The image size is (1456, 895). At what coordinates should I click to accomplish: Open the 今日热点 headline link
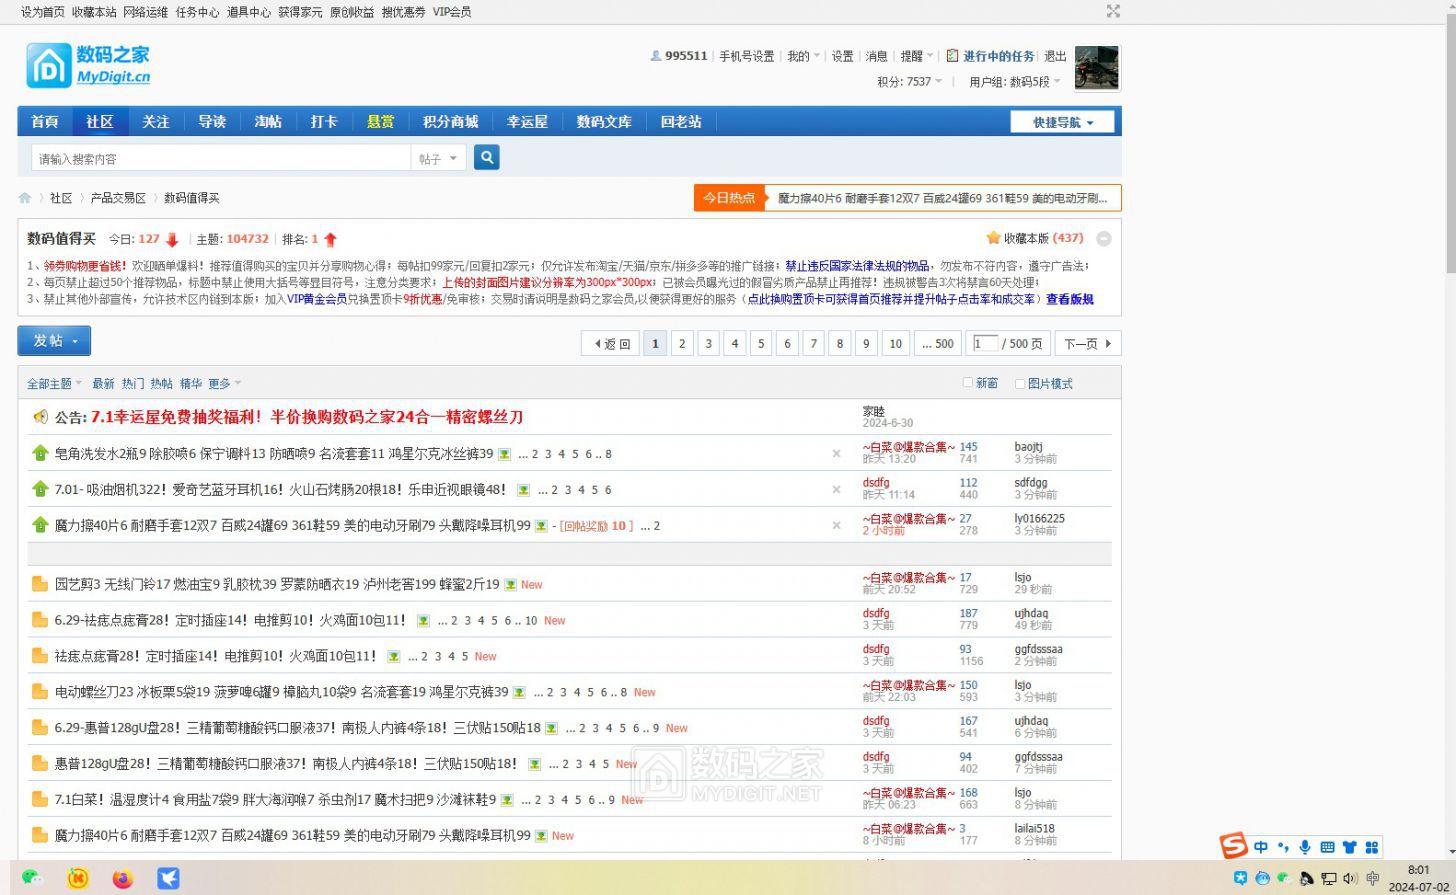pyautogui.click(x=942, y=198)
